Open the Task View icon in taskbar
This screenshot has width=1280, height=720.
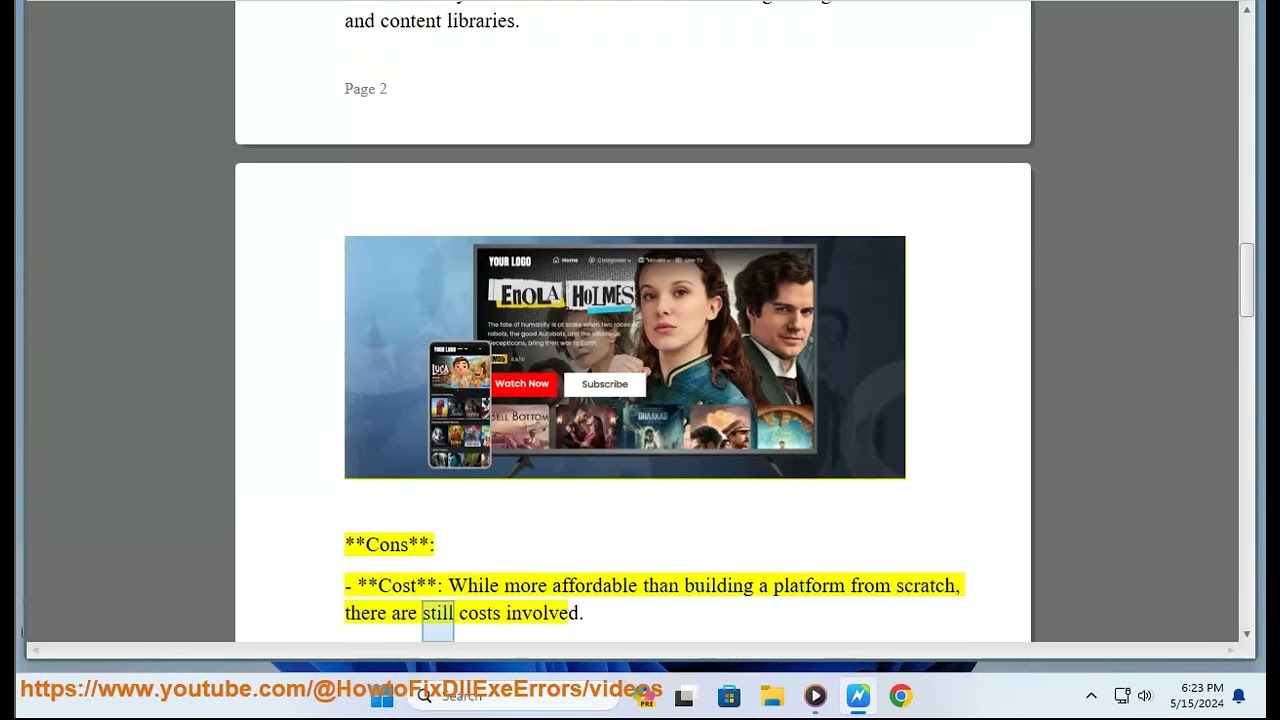coord(684,697)
